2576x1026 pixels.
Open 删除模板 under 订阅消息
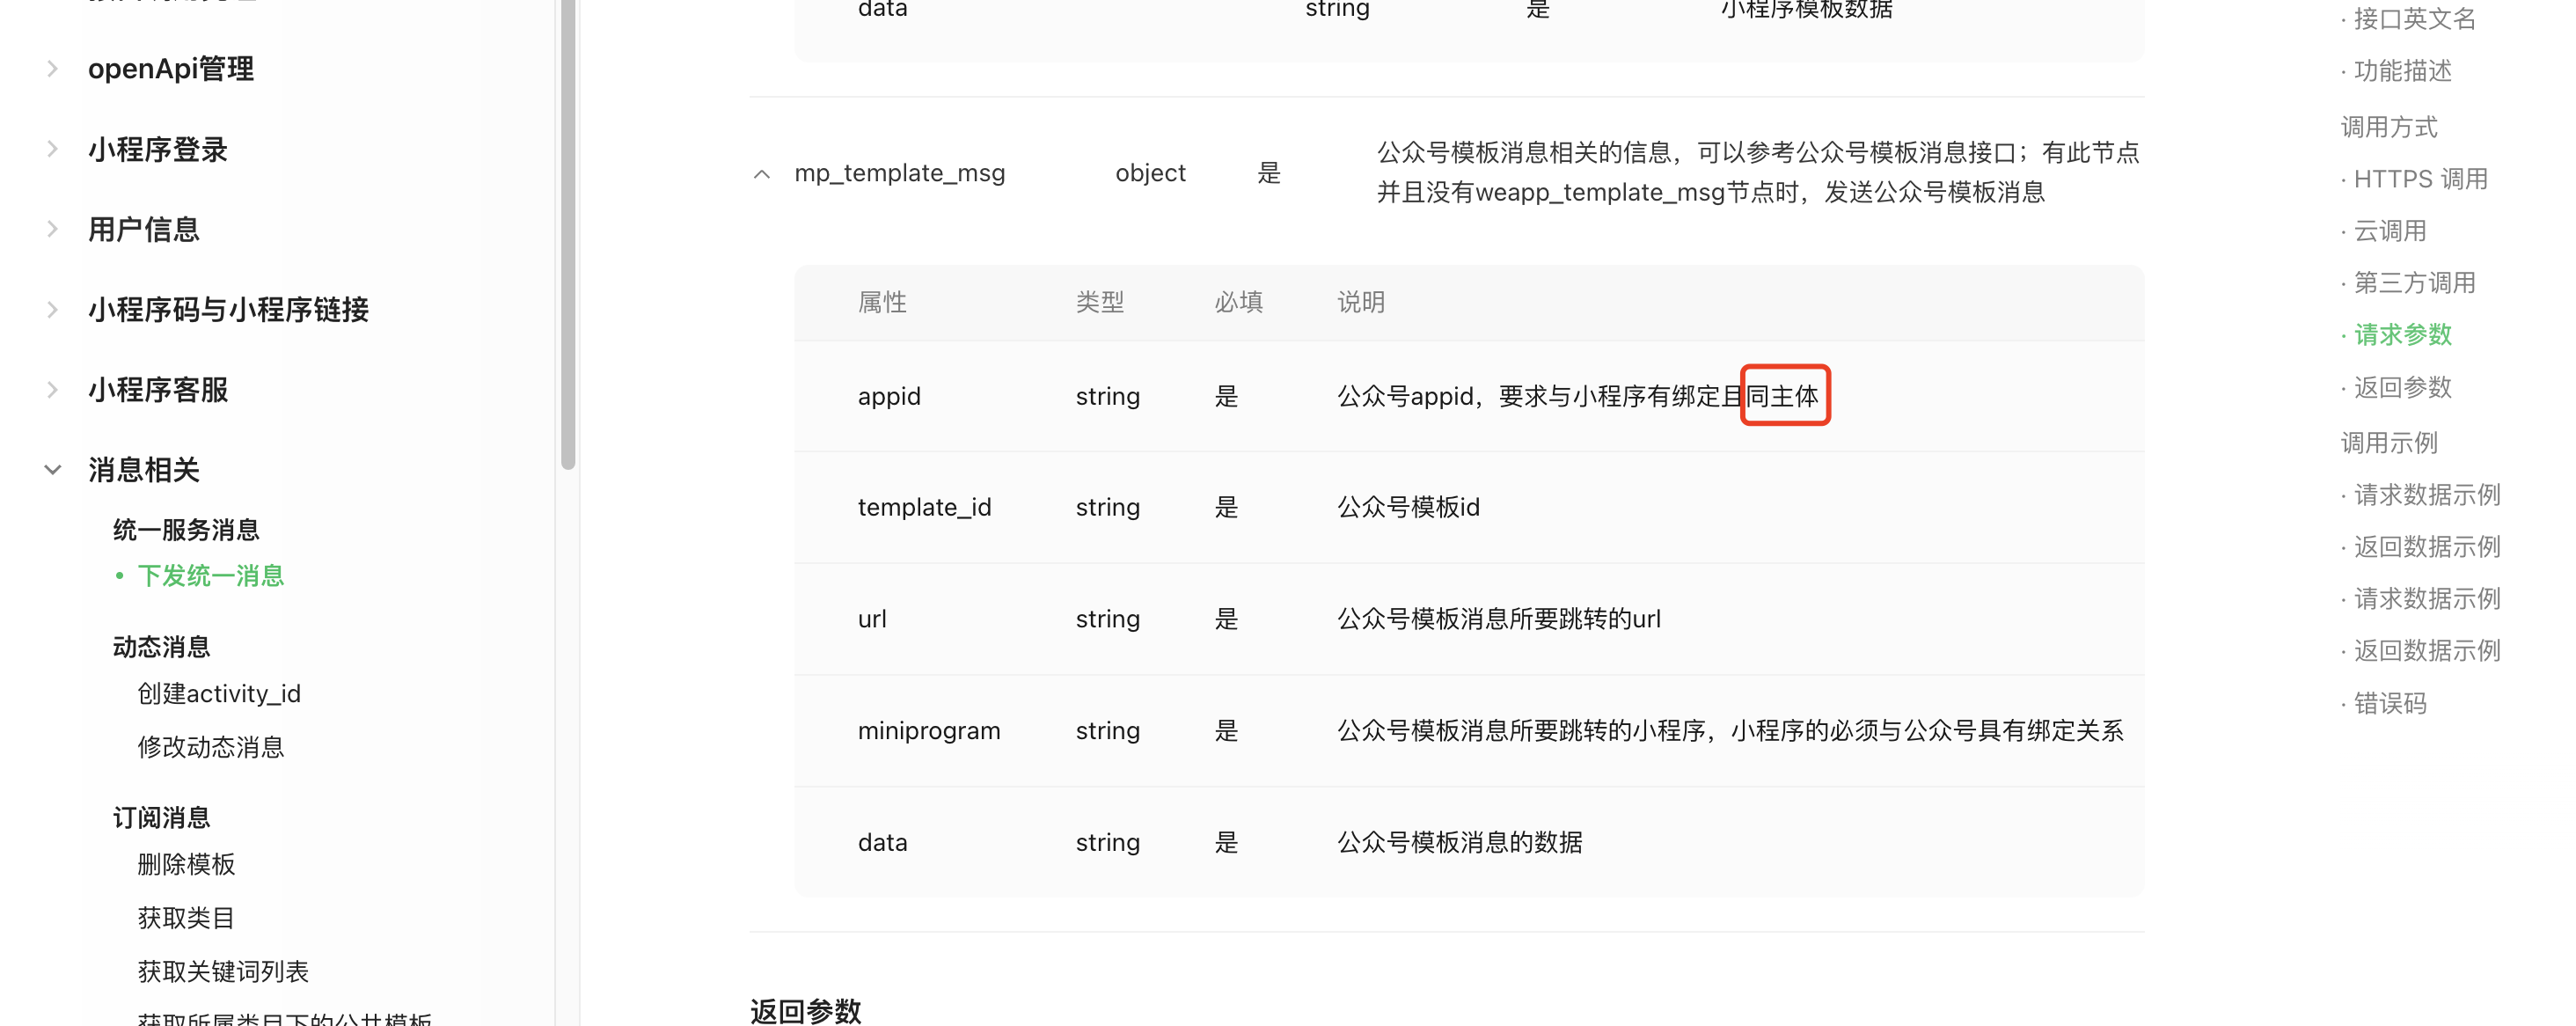(186, 864)
